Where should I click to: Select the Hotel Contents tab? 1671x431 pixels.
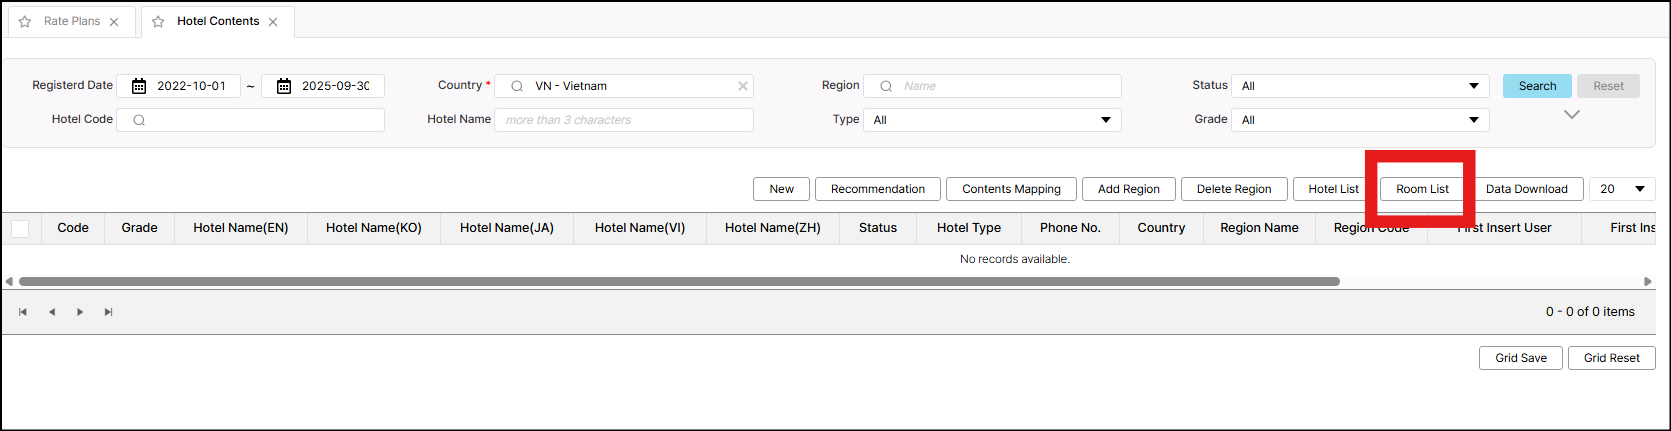218,21
